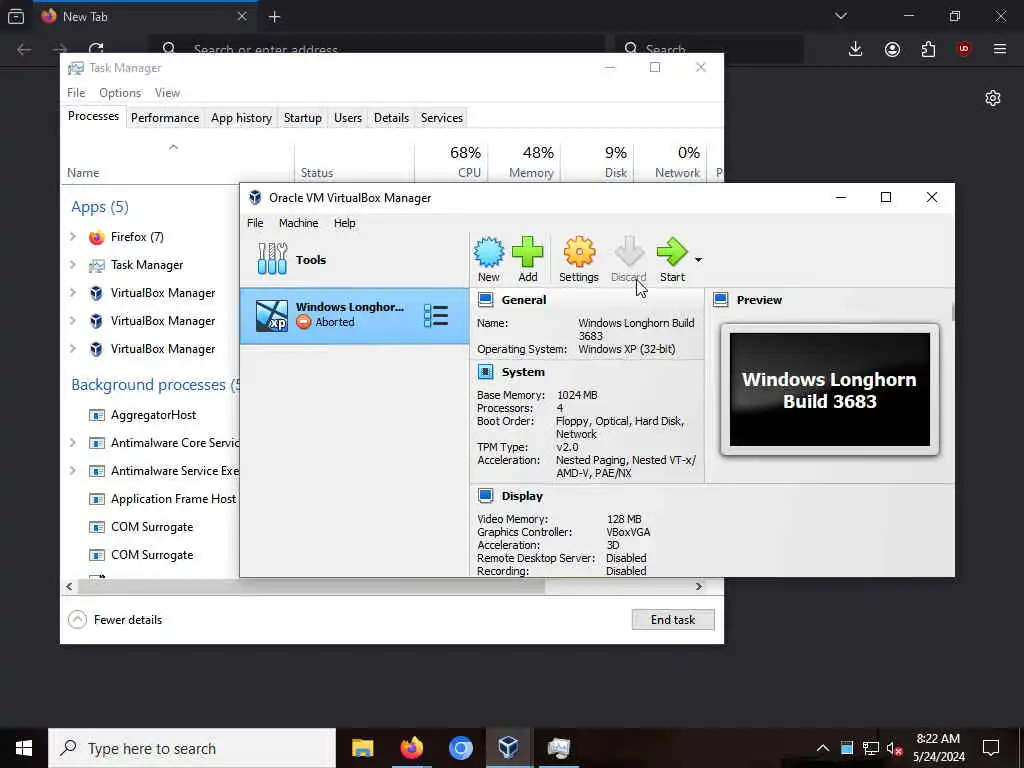Click the Windows Longhorn preview thumbnail
Screen dimensions: 1024x768
pyautogui.click(x=829, y=389)
